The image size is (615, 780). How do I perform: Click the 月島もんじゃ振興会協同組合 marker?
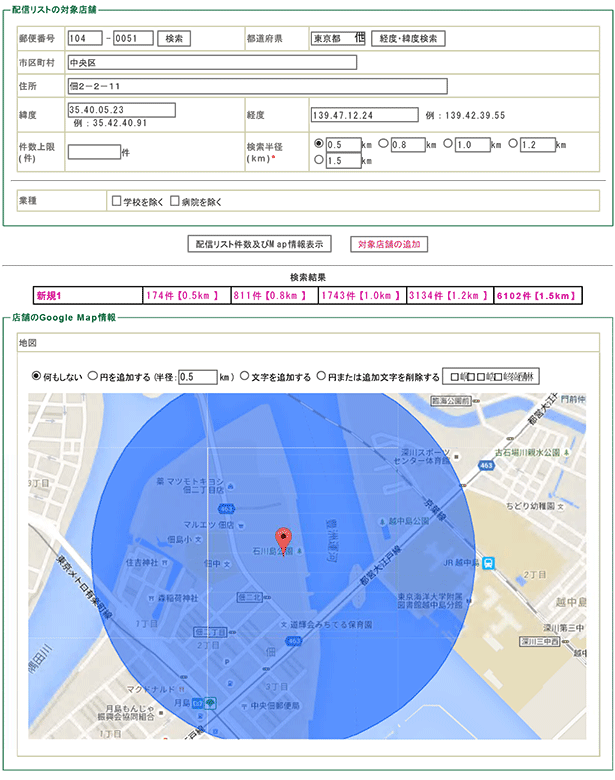point(161,712)
